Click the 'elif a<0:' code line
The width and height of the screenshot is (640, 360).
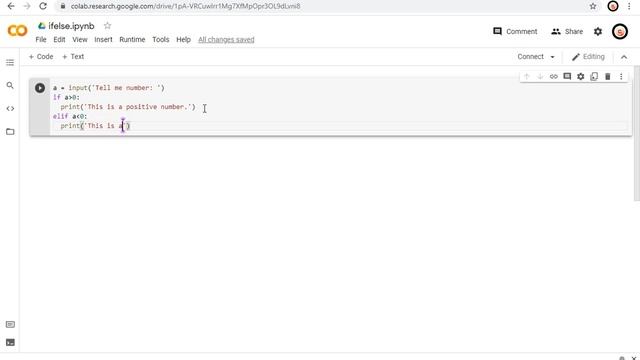(x=70, y=116)
